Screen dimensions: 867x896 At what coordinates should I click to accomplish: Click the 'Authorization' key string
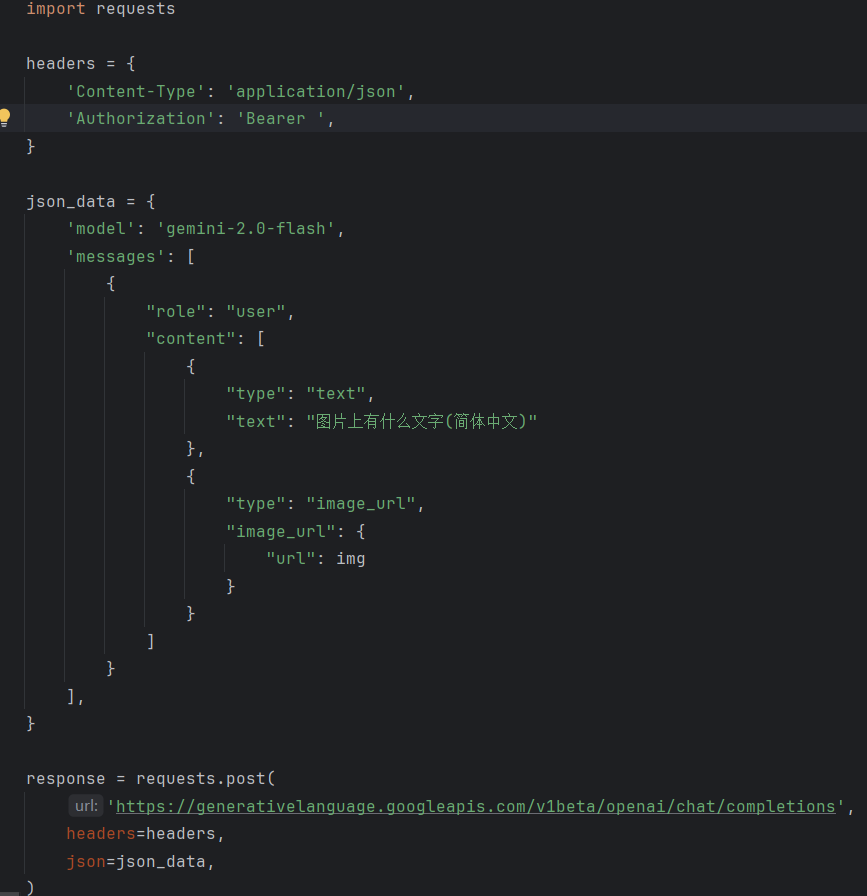(141, 119)
